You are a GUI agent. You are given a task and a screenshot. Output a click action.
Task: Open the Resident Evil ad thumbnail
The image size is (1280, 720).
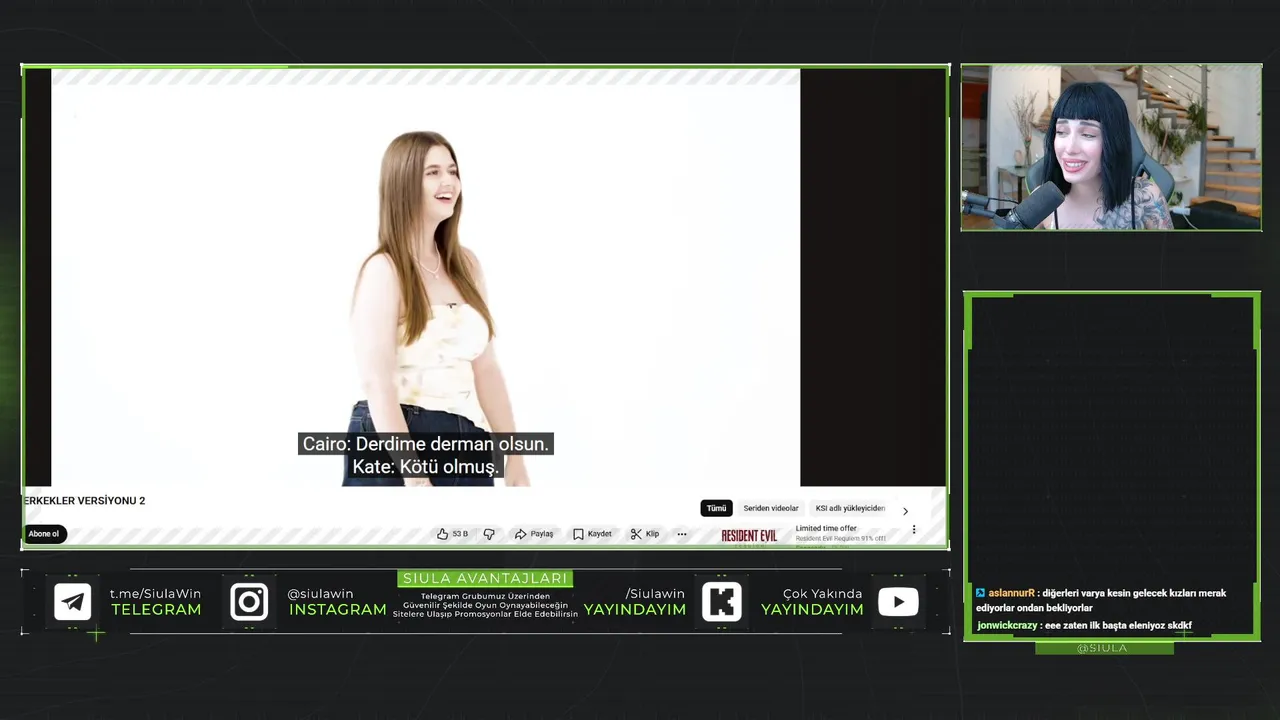[749, 536]
